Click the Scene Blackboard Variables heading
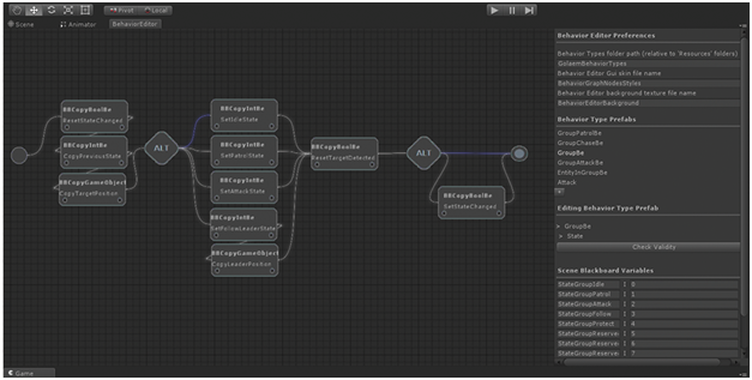The width and height of the screenshot is (752, 380). (x=605, y=271)
